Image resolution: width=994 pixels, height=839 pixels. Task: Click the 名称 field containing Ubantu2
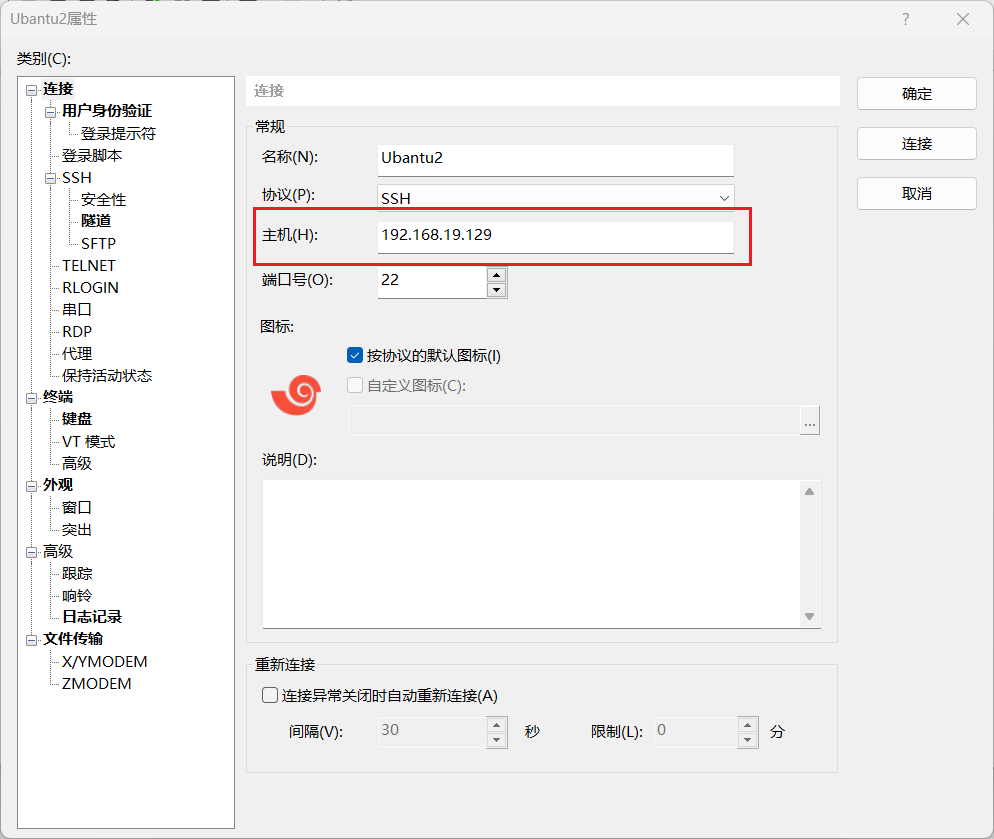click(x=555, y=158)
